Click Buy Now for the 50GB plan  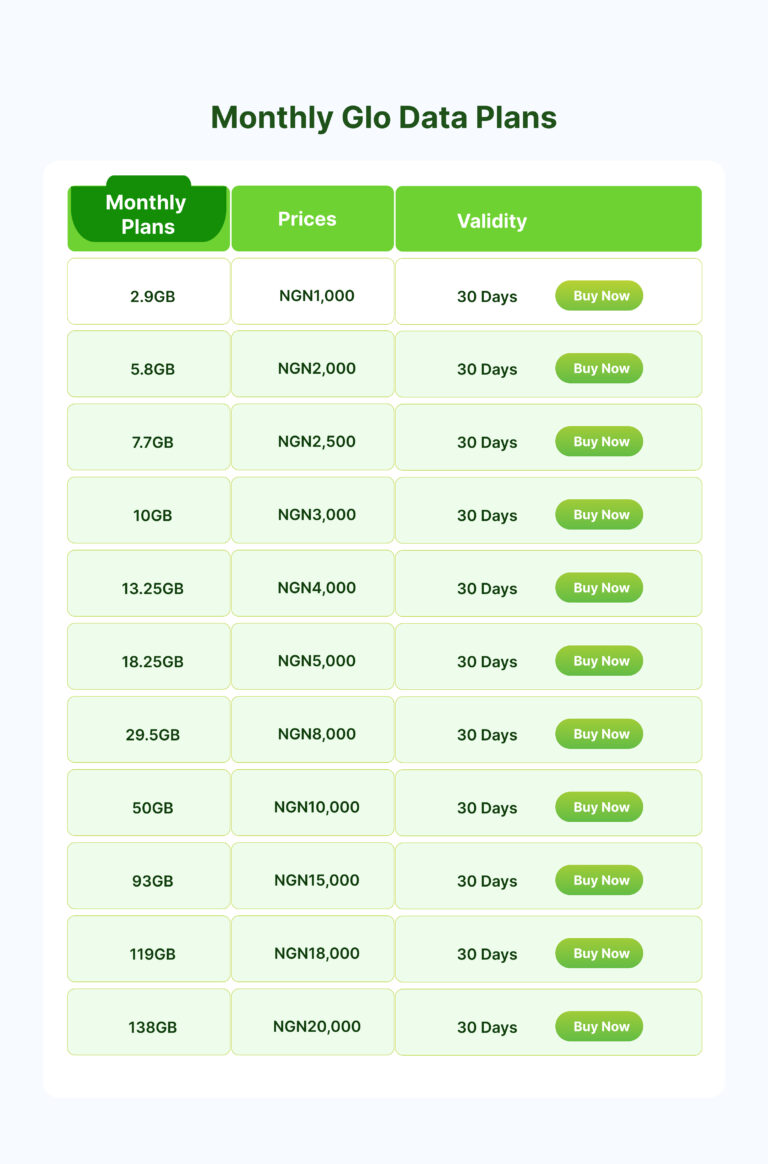(599, 807)
